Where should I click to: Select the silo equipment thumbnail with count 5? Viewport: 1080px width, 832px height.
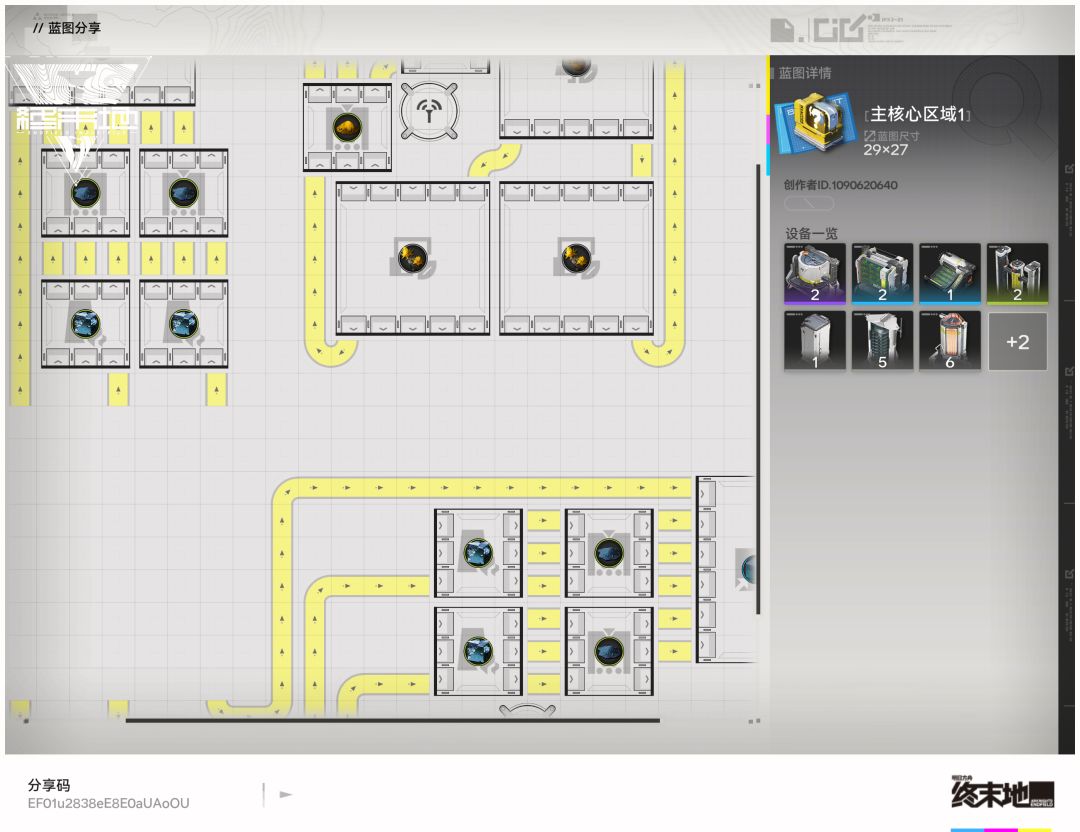click(882, 341)
